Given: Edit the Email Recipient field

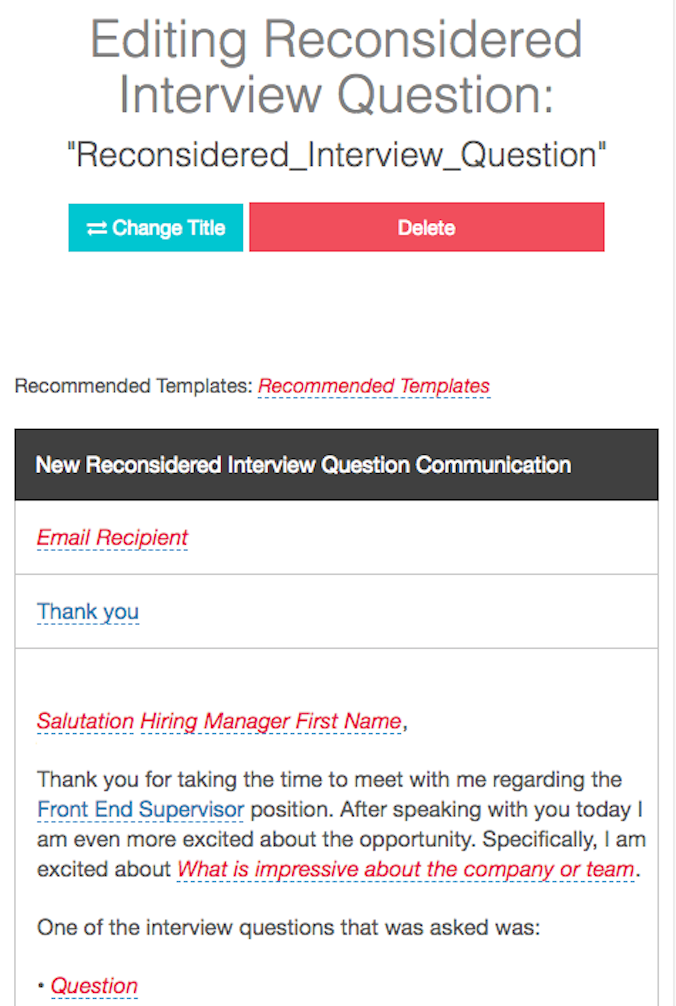Looking at the screenshot, I should point(112,538).
